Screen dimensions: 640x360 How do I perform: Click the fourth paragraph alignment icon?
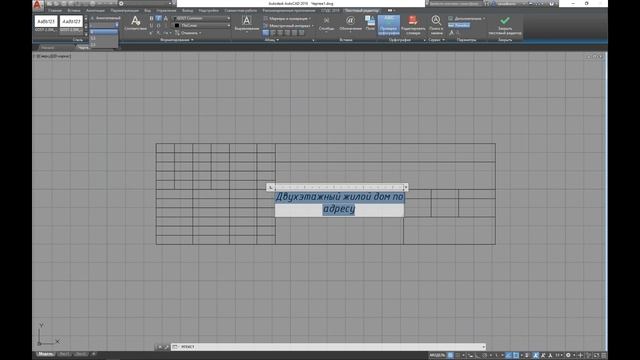(x=287, y=33)
